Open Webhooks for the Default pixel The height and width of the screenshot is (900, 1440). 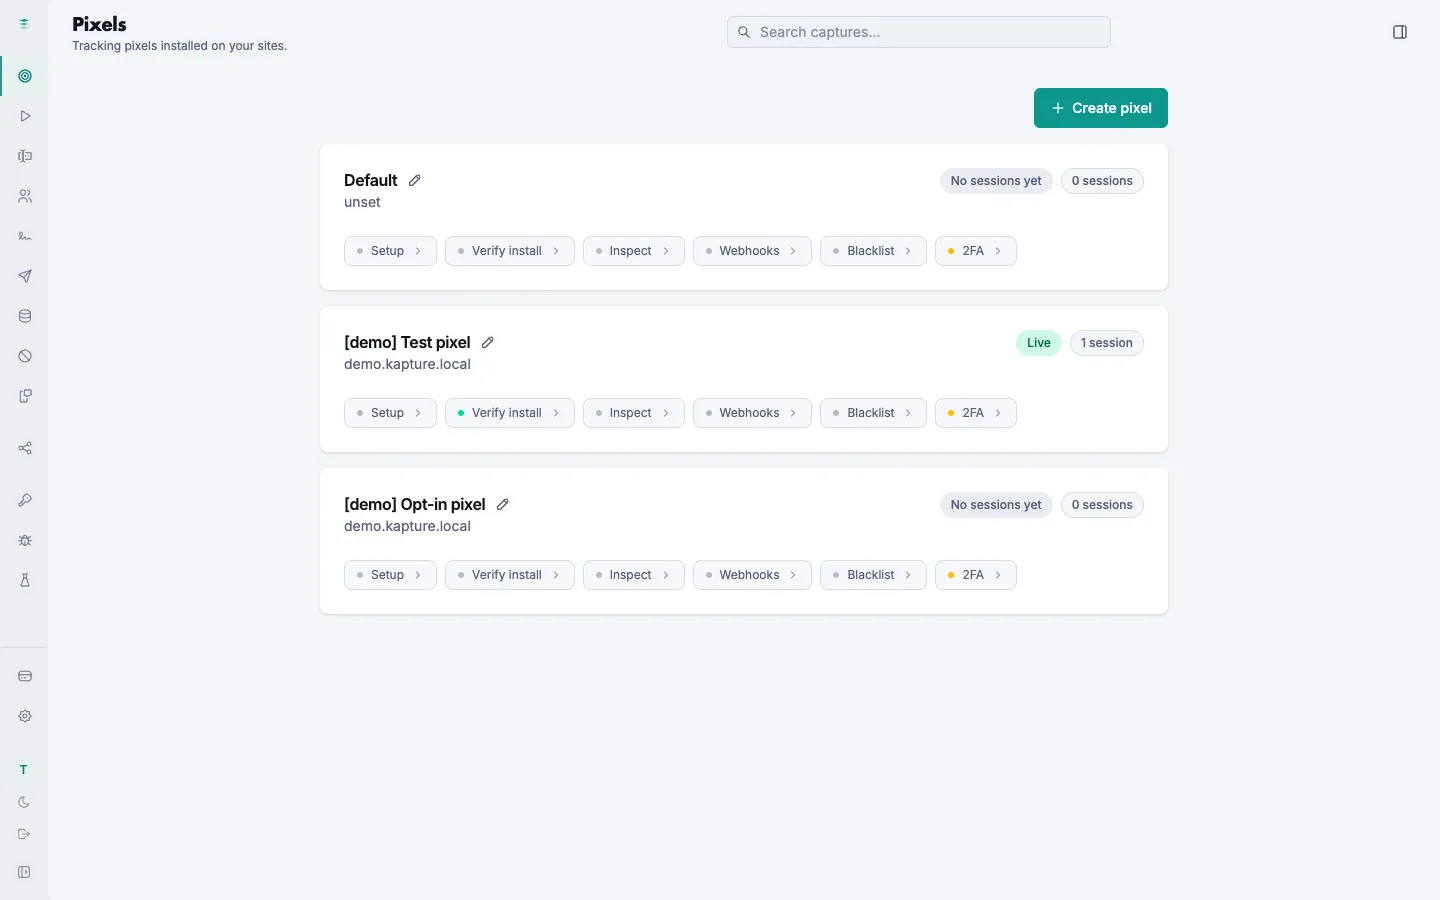coord(752,251)
